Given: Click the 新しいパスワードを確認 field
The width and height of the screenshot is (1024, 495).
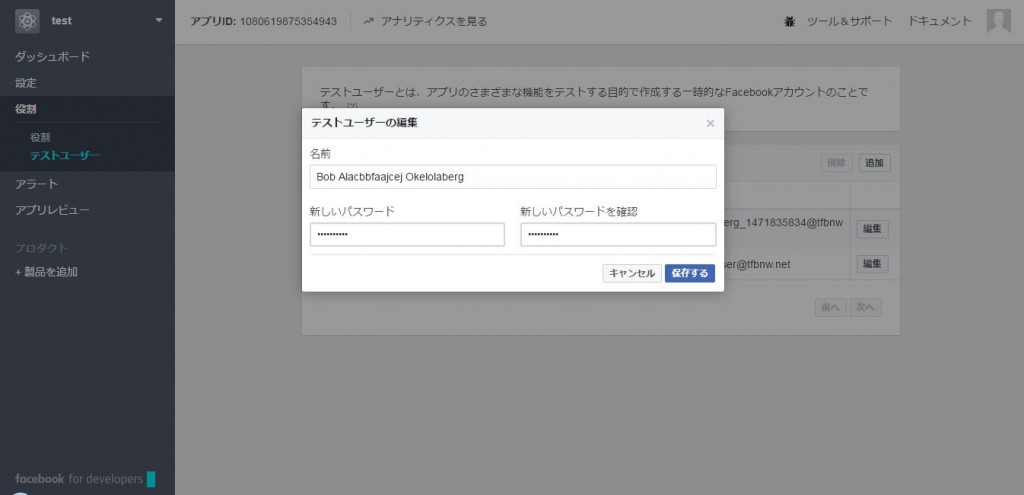Looking at the screenshot, I should tap(618, 234).
